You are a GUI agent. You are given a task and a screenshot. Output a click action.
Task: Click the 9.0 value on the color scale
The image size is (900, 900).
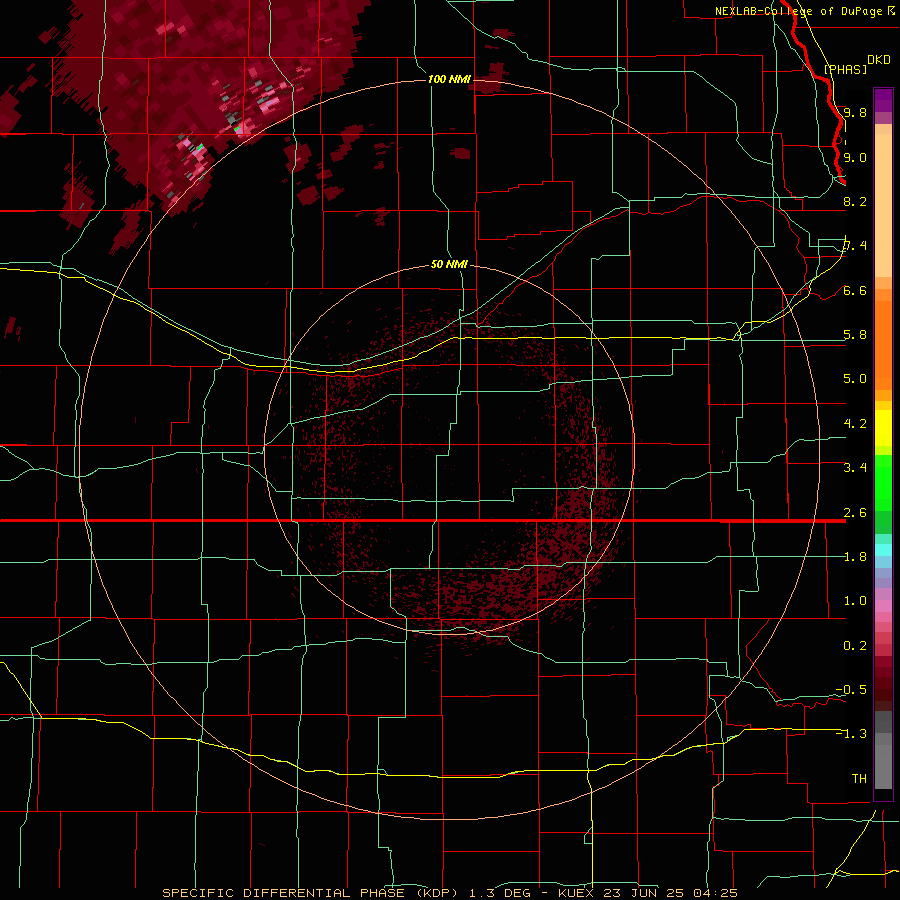click(x=855, y=157)
